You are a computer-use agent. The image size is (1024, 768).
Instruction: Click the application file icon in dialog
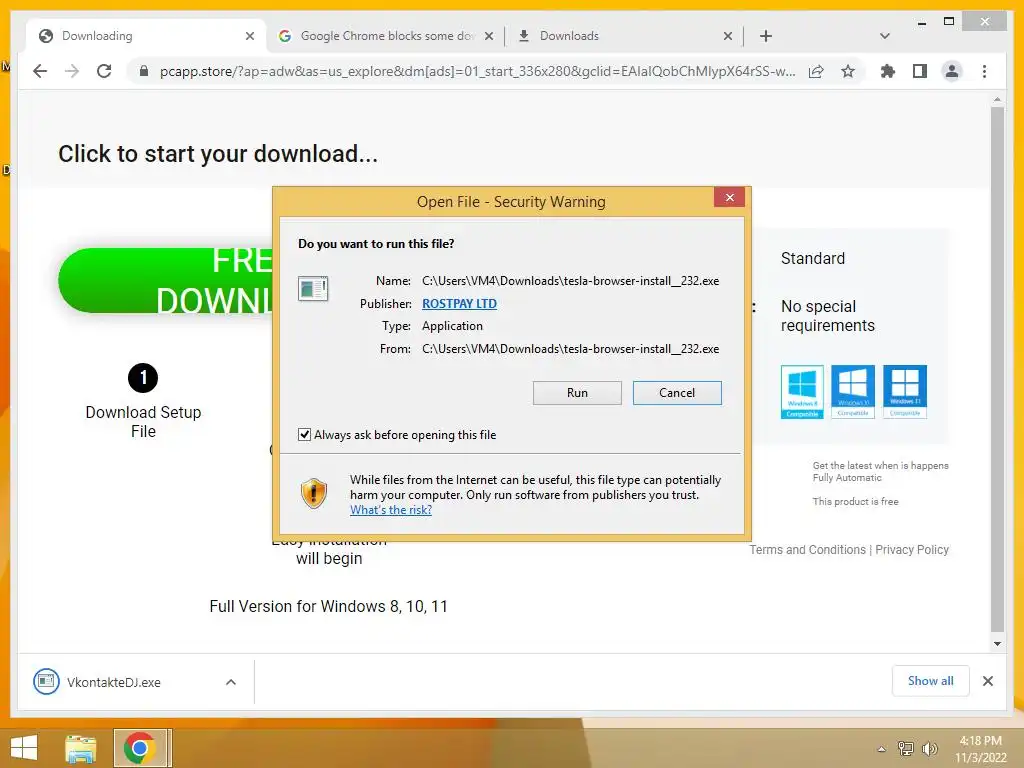(x=313, y=288)
